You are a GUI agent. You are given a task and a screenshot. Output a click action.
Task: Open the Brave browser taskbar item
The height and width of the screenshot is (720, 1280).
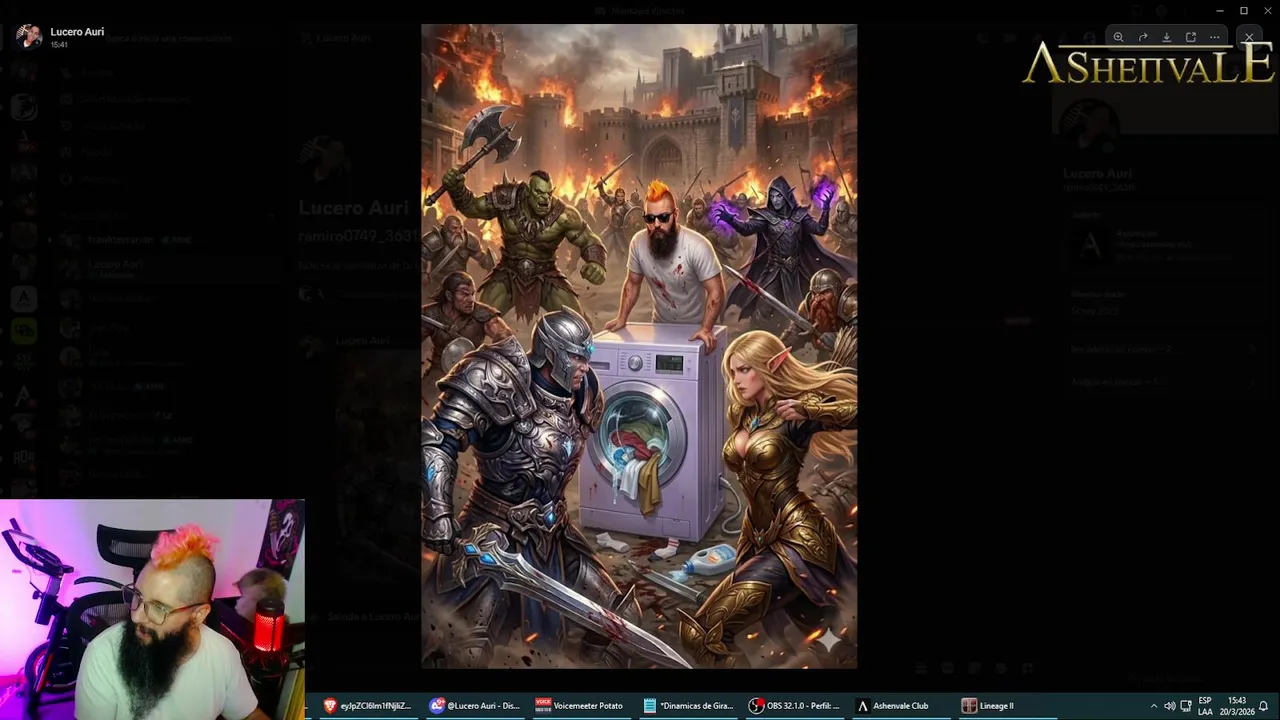point(368,705)
